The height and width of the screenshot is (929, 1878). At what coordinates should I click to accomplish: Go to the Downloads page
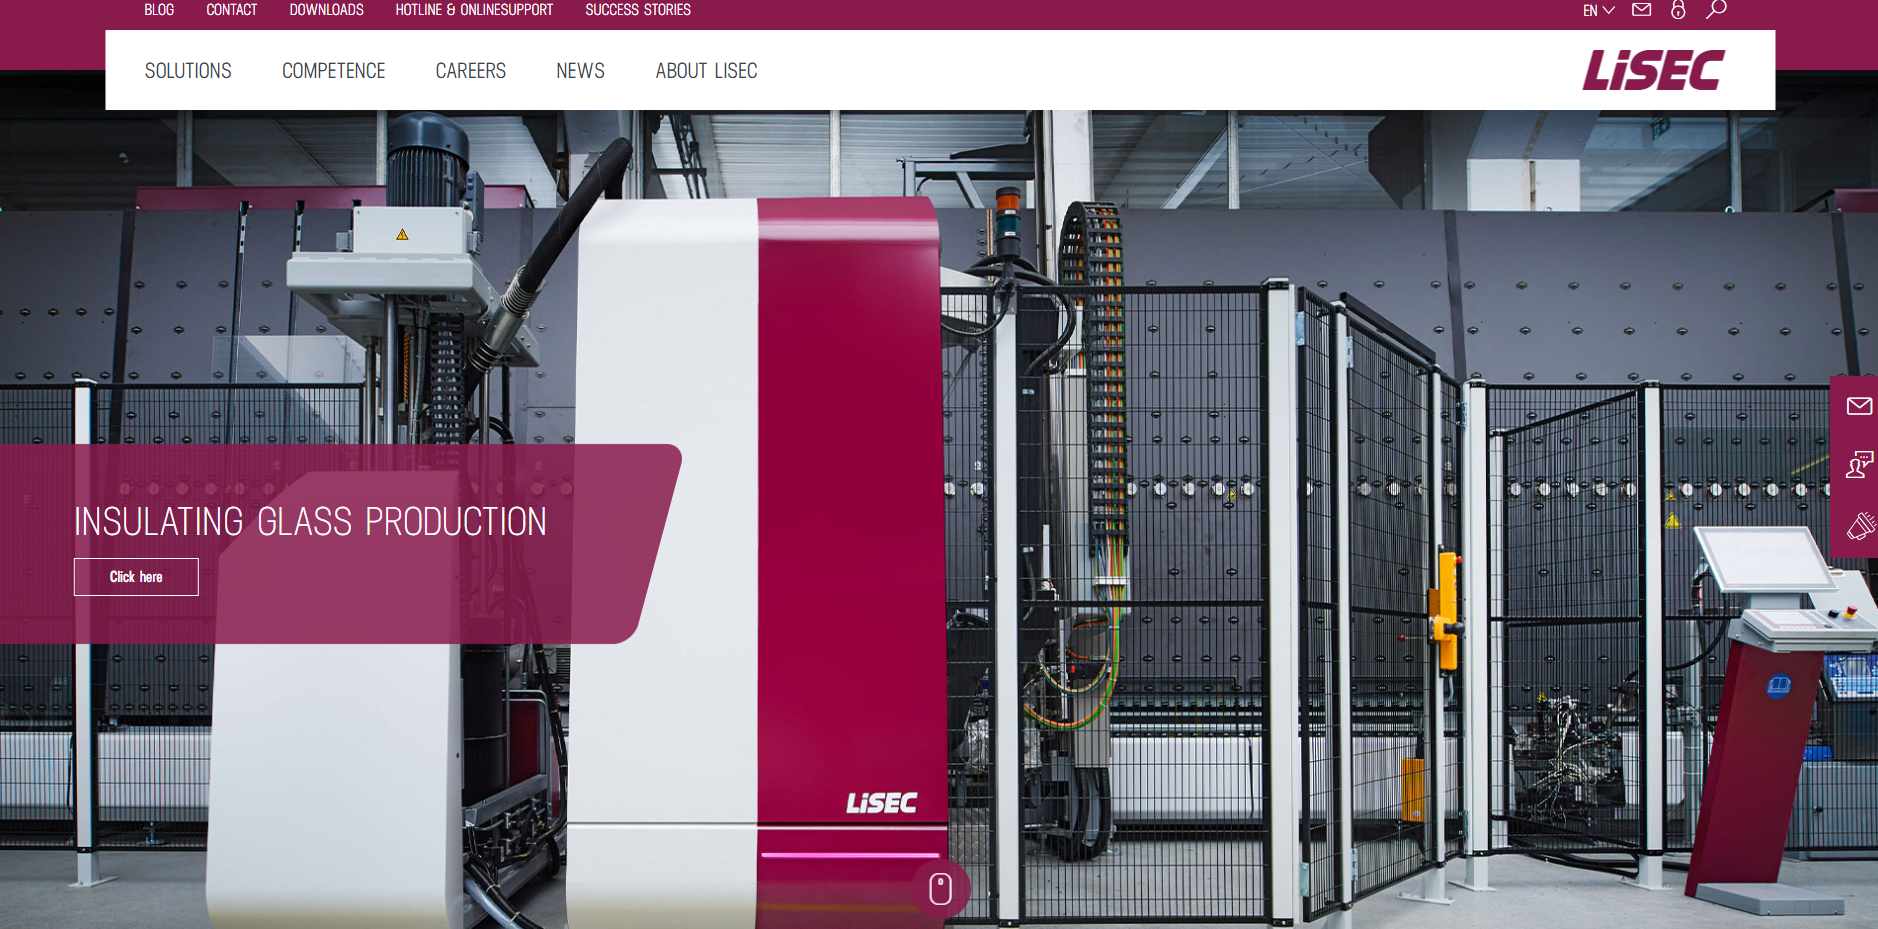coord(326,10)
